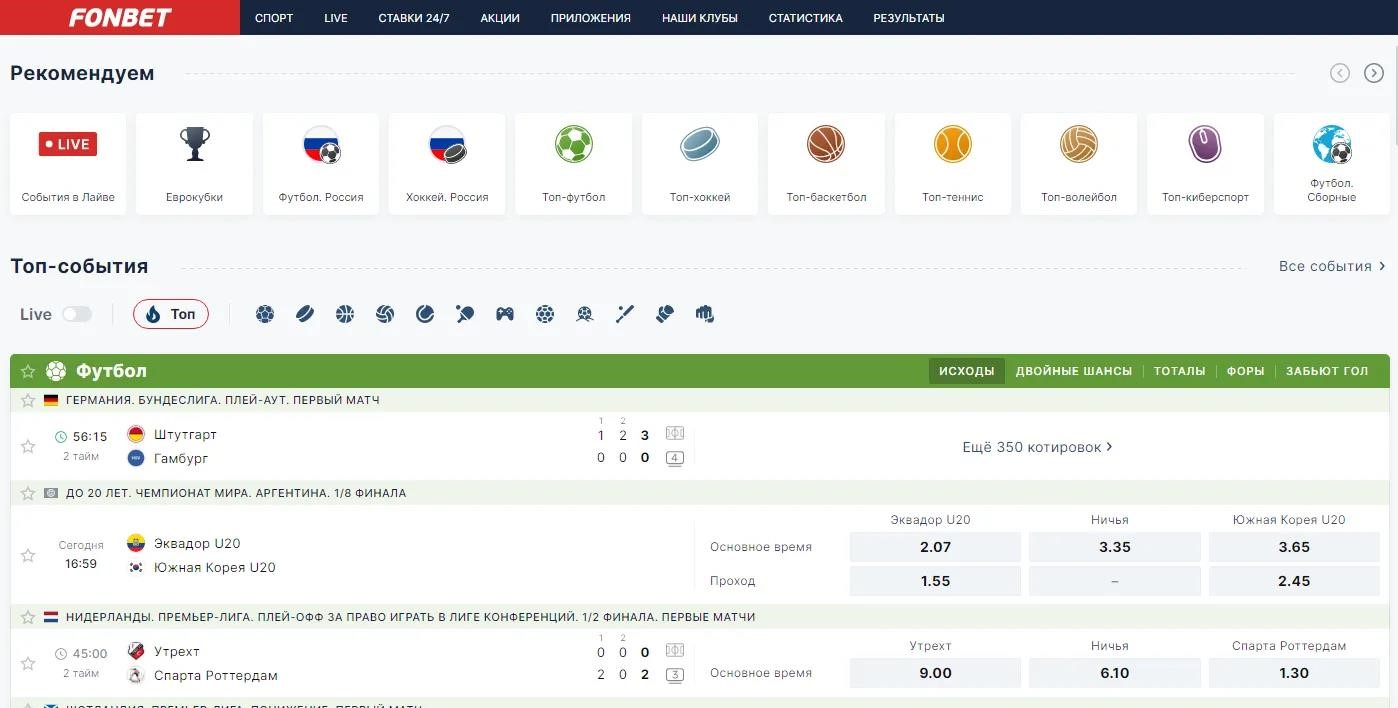This screenshot has width=1398, height=708.
Task: Filter top events by volleyball icon
Action: coord(385,314)
